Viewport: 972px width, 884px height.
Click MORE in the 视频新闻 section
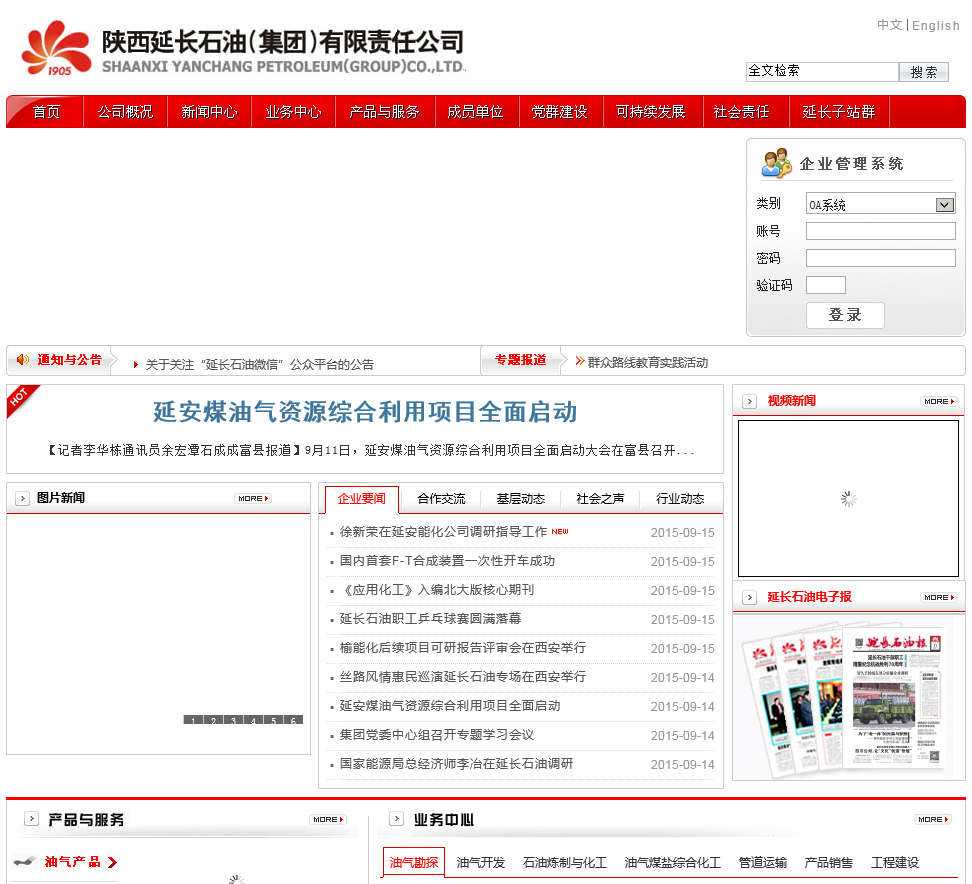pyautogui.click(x=939, y=402)
